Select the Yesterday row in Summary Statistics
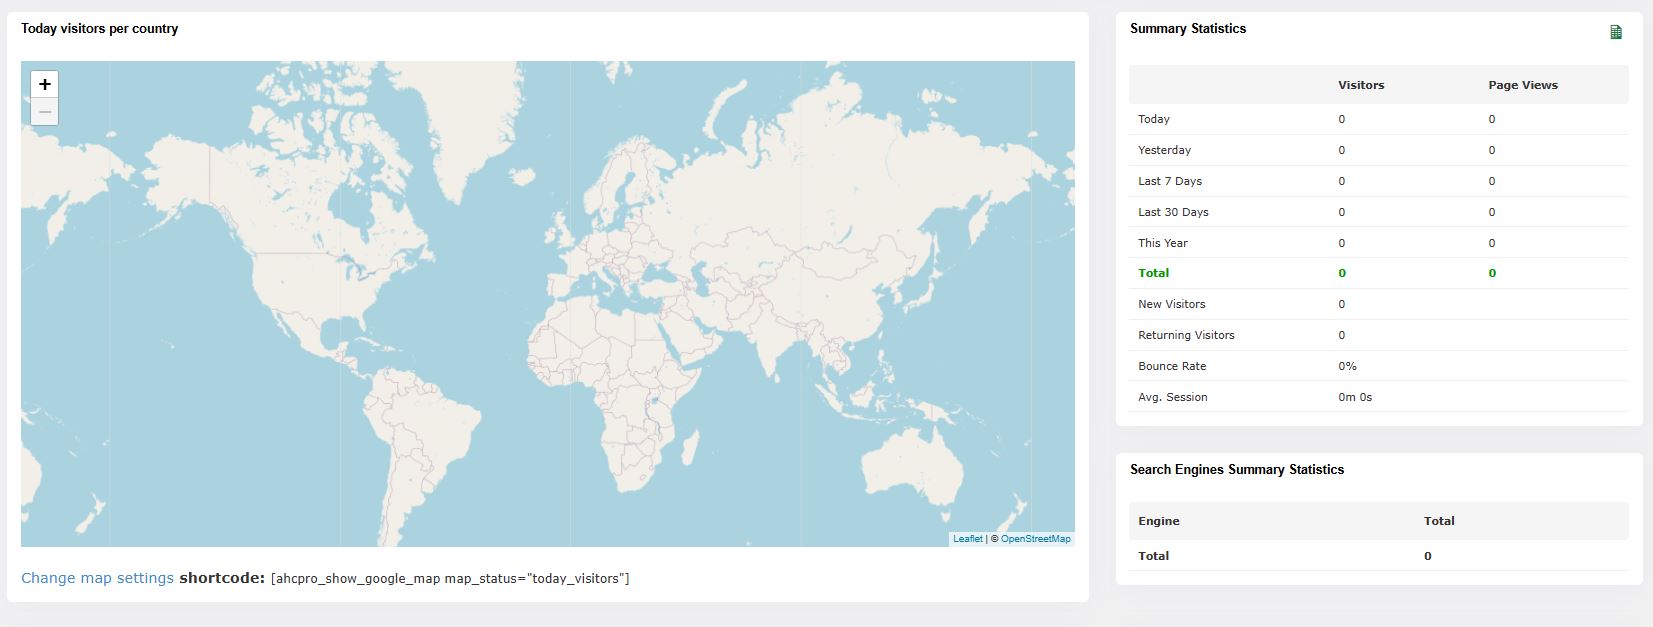Screen dimensions: 1653x627 tap(1164, 150)
